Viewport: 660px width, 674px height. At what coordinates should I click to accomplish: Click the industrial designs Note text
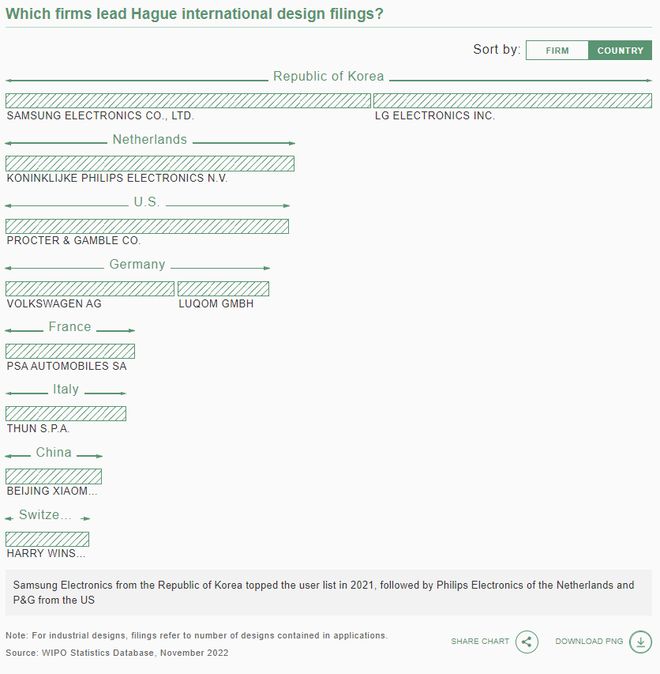pyautogui.click(x=196, y=635)
